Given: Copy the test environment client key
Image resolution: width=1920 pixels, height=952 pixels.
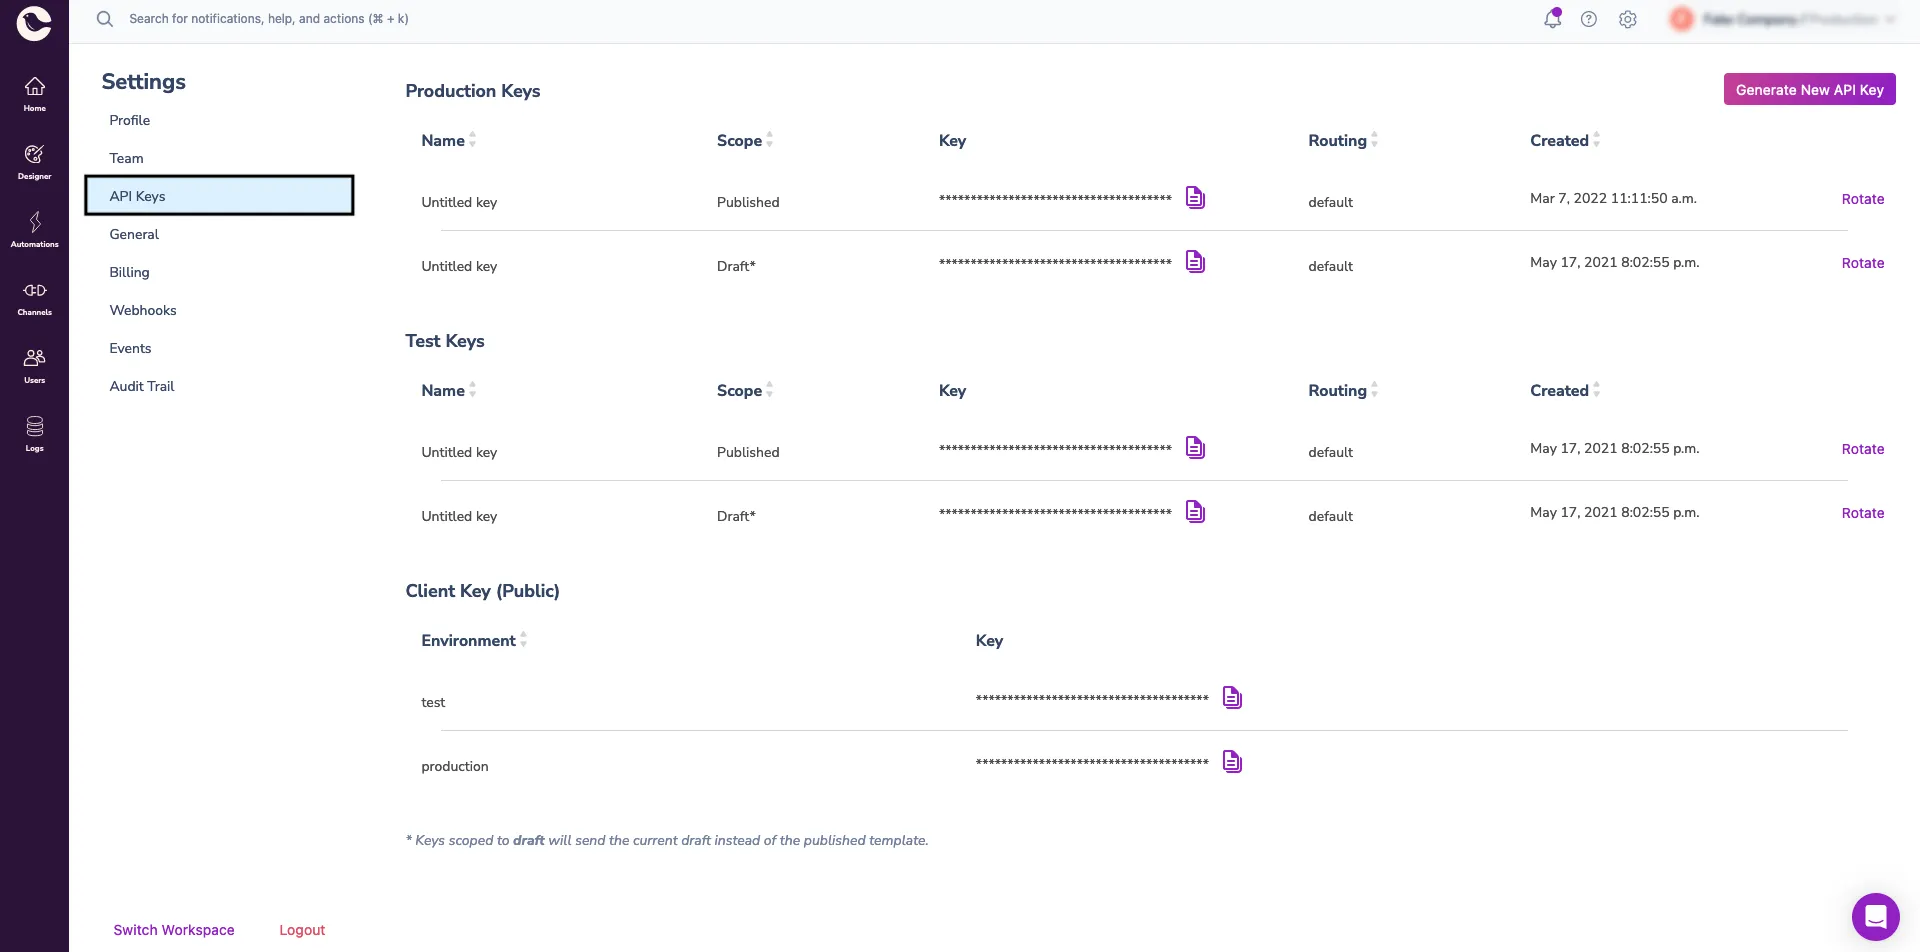Looking at the screenshot, I should (1232, 698).
